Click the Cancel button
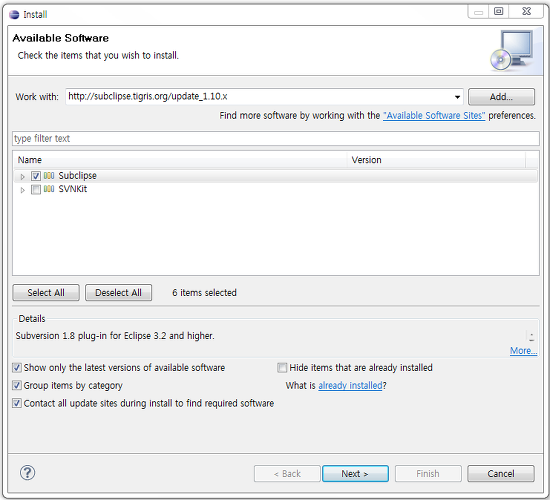This screenshot has width=550, height=500. point(501,474)
